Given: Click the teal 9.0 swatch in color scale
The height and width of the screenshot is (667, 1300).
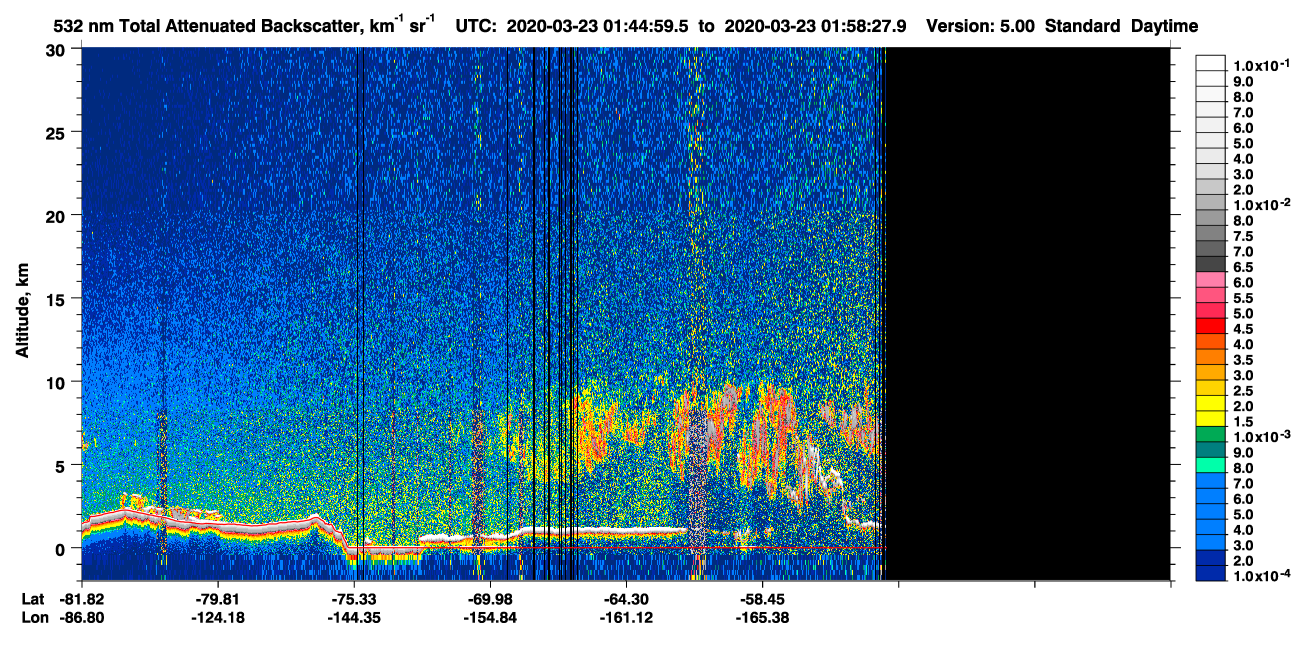Looking at the screenshot, I should click(1211, 451).
